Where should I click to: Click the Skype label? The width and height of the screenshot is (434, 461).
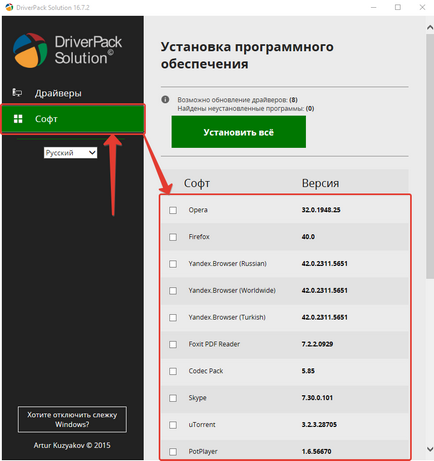point(197,398)
